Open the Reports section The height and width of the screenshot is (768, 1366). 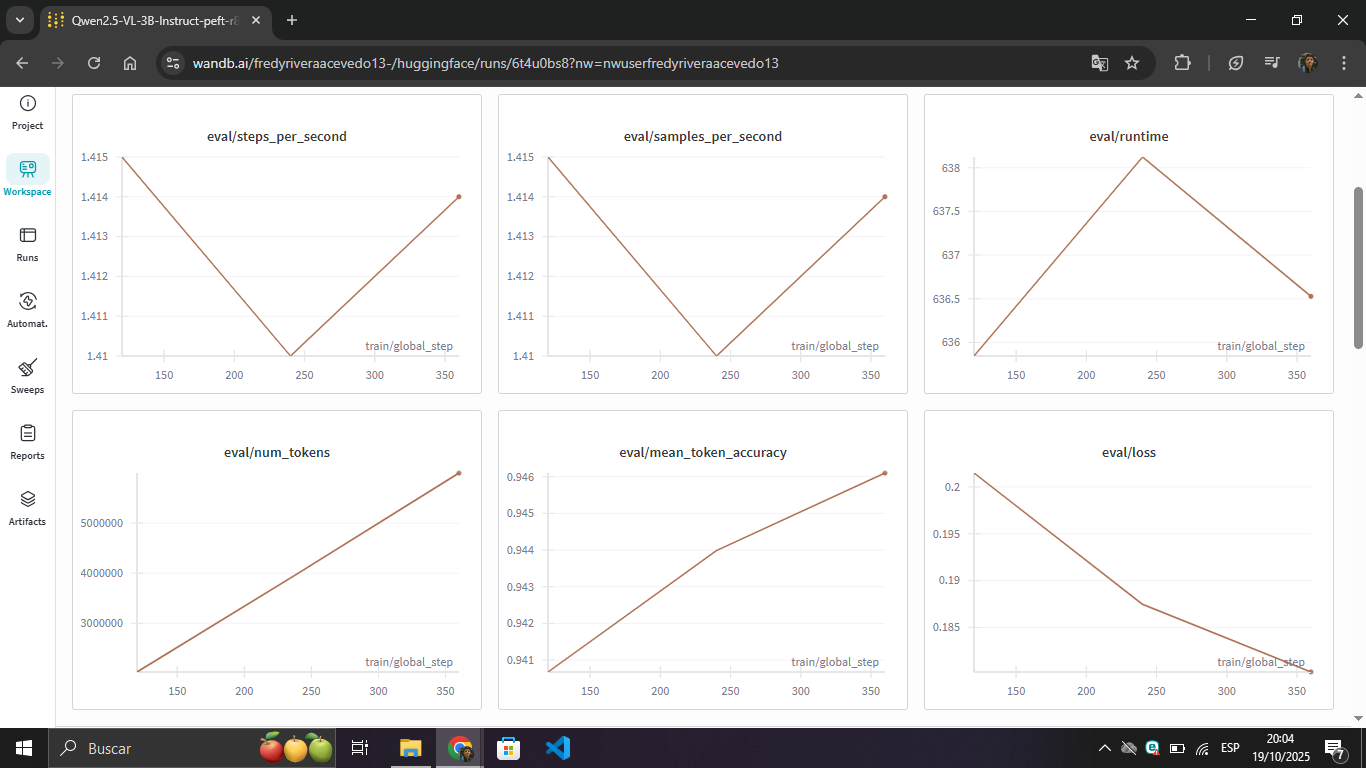[27, 439]
